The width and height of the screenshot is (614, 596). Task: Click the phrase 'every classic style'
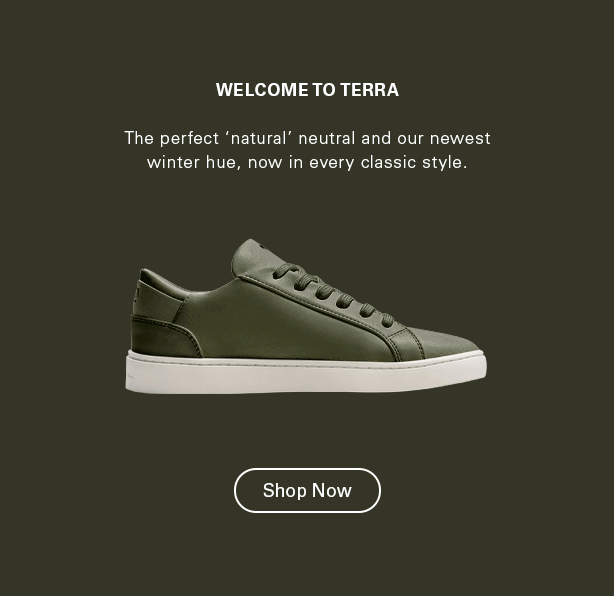388,163
